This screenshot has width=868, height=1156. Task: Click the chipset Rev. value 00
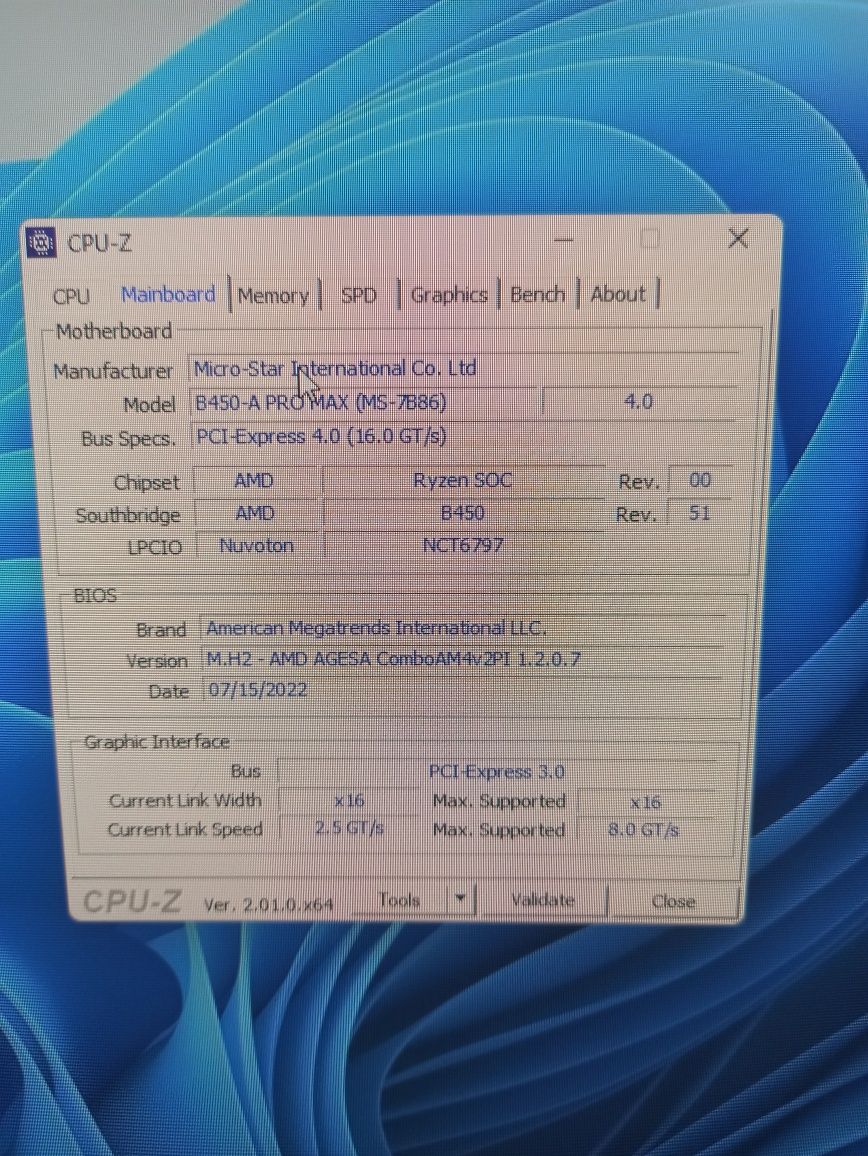700,480
